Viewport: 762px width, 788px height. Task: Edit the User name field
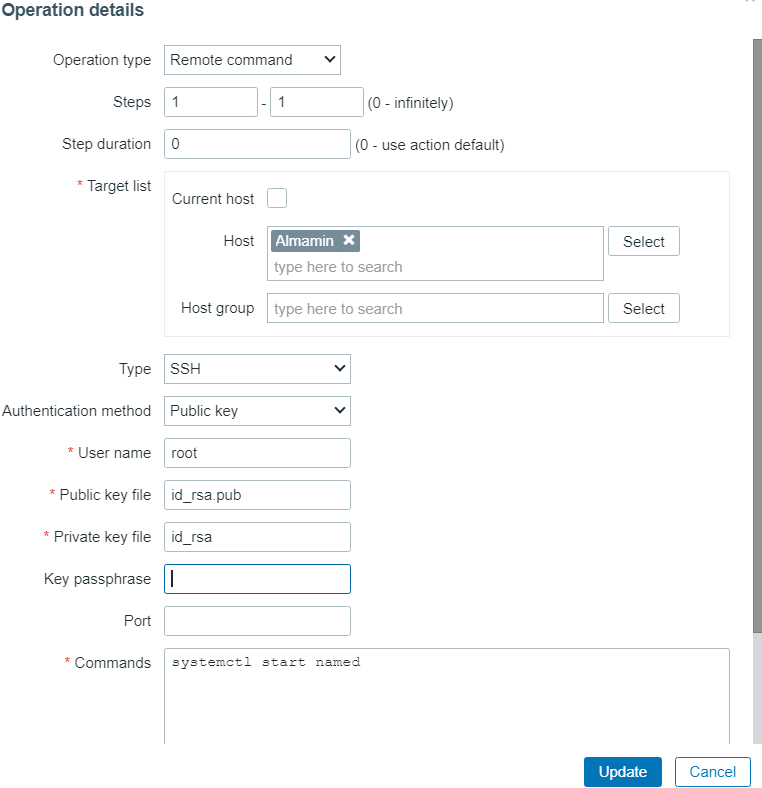click(257, 453)
